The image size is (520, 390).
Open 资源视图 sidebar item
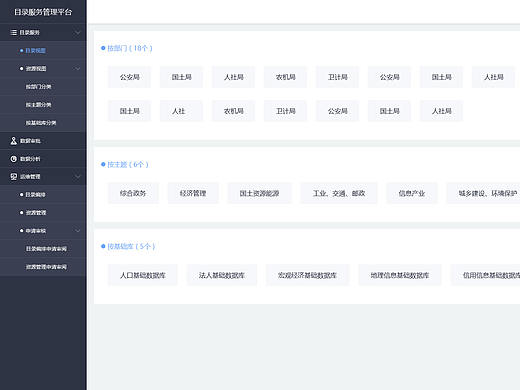tap(36, 69)
